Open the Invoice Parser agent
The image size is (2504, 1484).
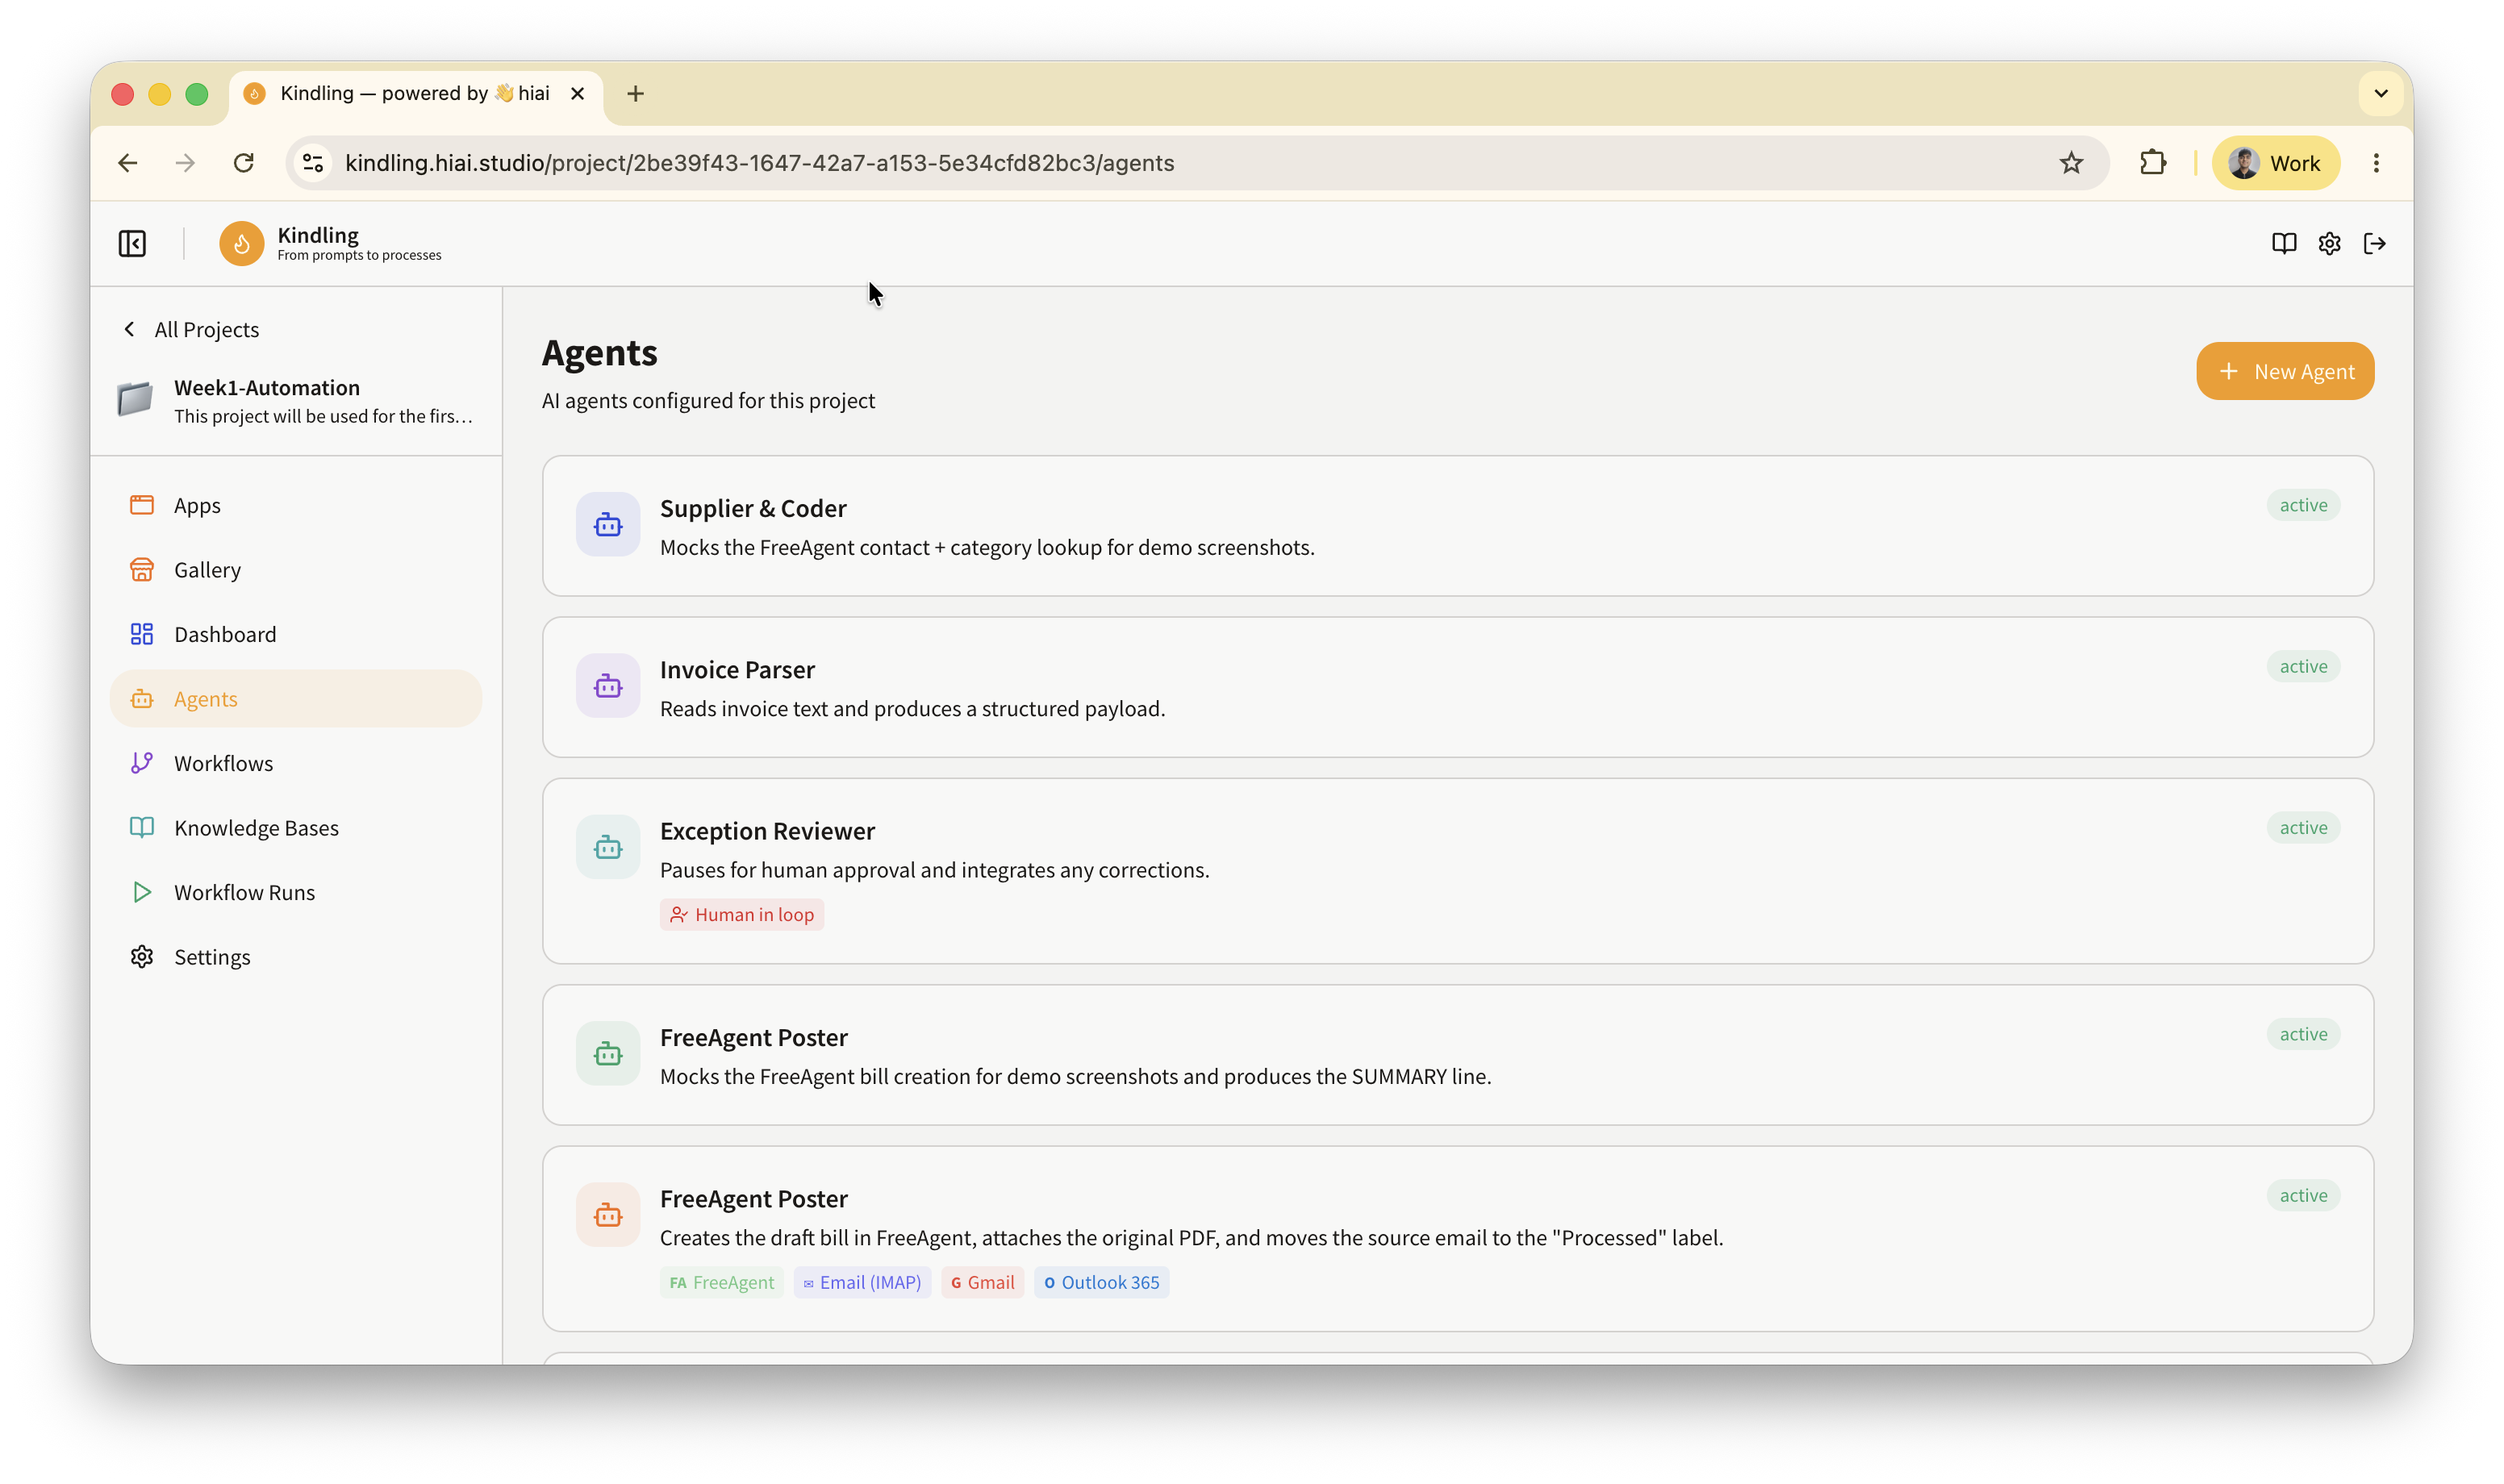(x=1457, y=687)
